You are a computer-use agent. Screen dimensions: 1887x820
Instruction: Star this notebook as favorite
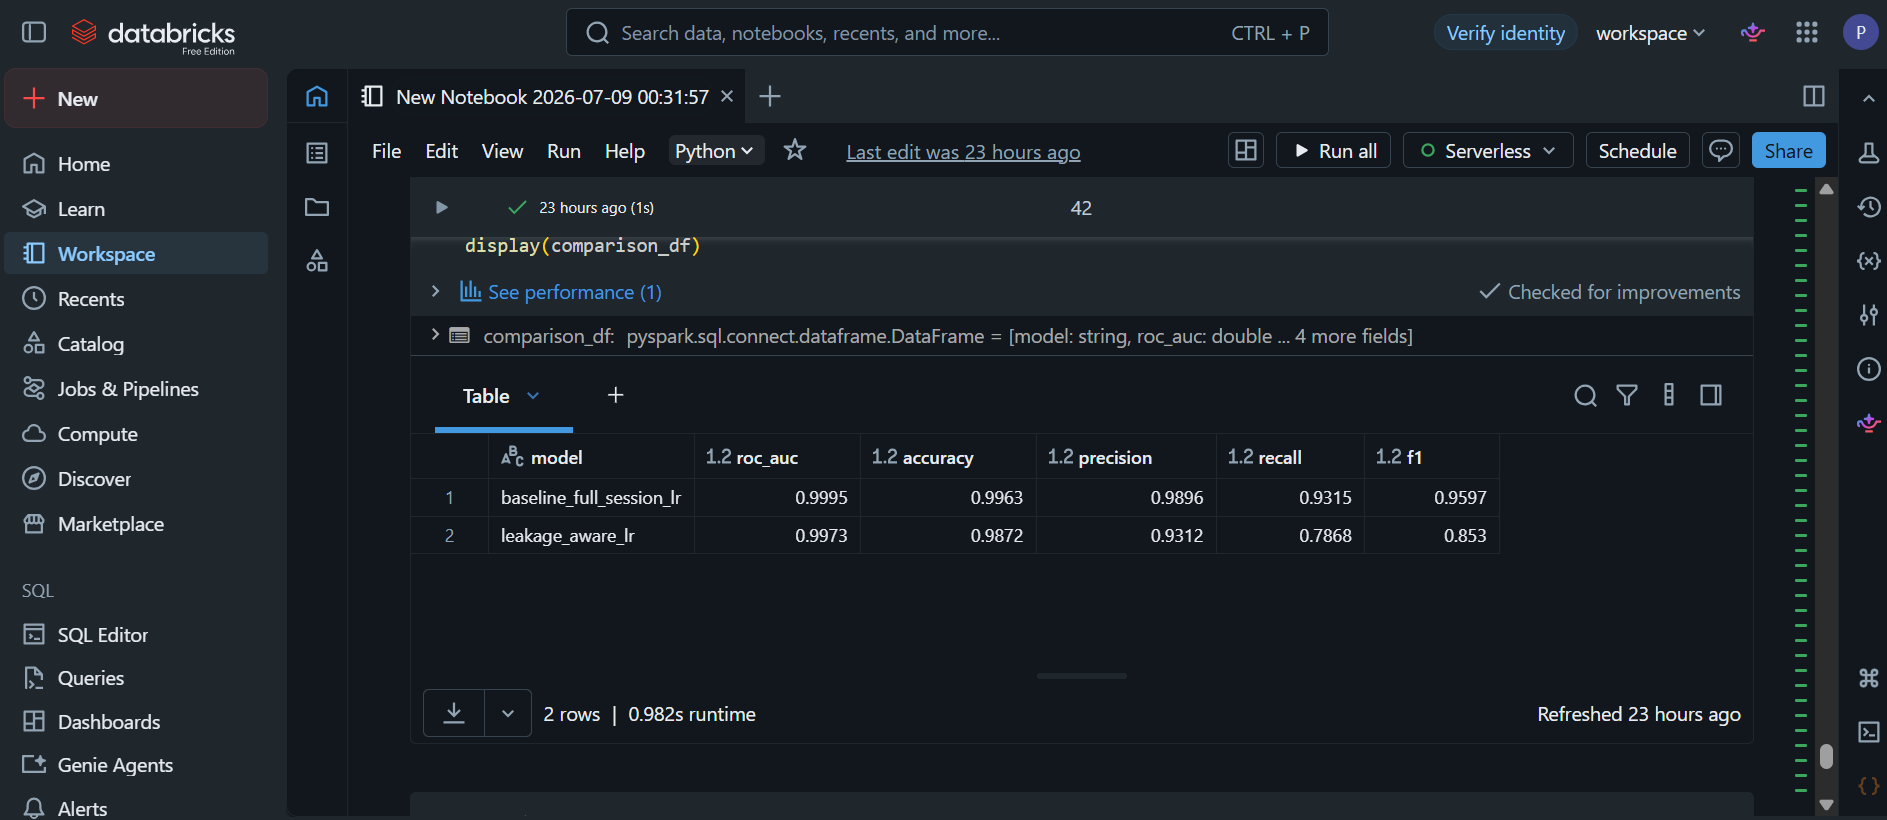[795, 150]
